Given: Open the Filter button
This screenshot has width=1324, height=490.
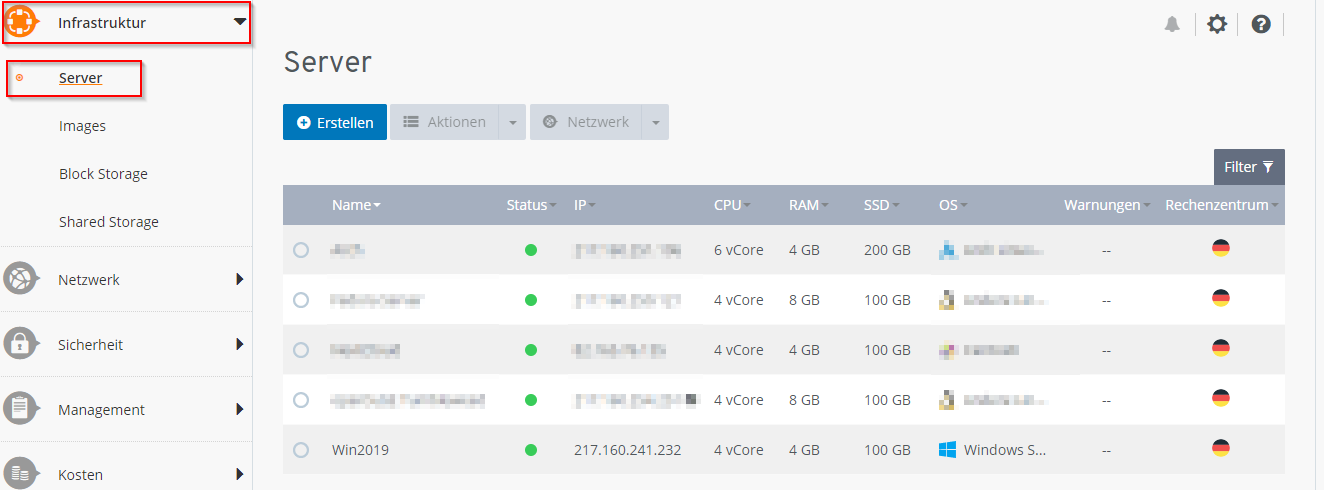Looking at the screenshot, I should pos(1249,167).
